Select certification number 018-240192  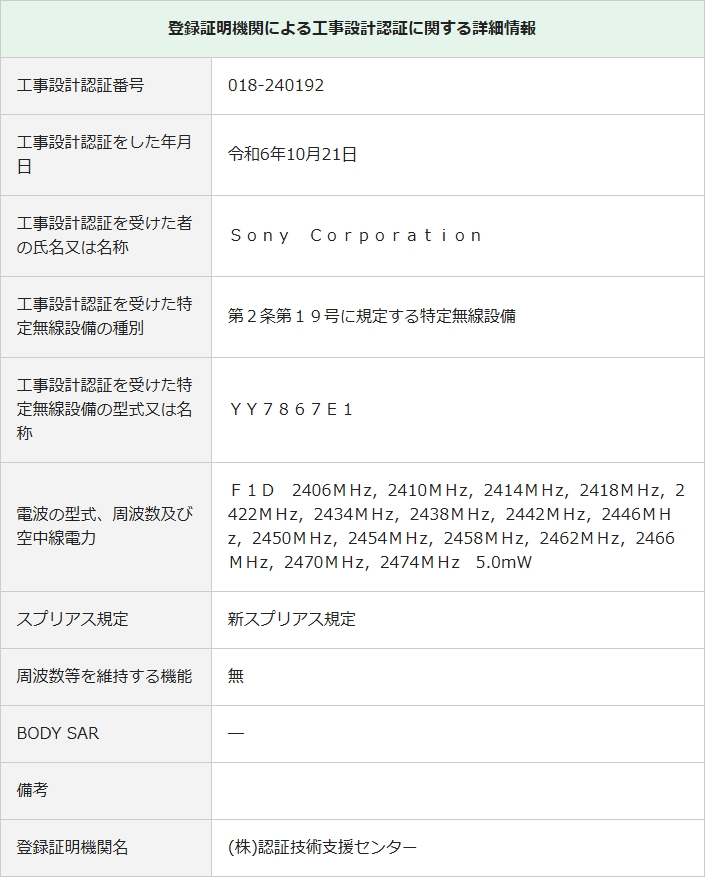[276, 86]
